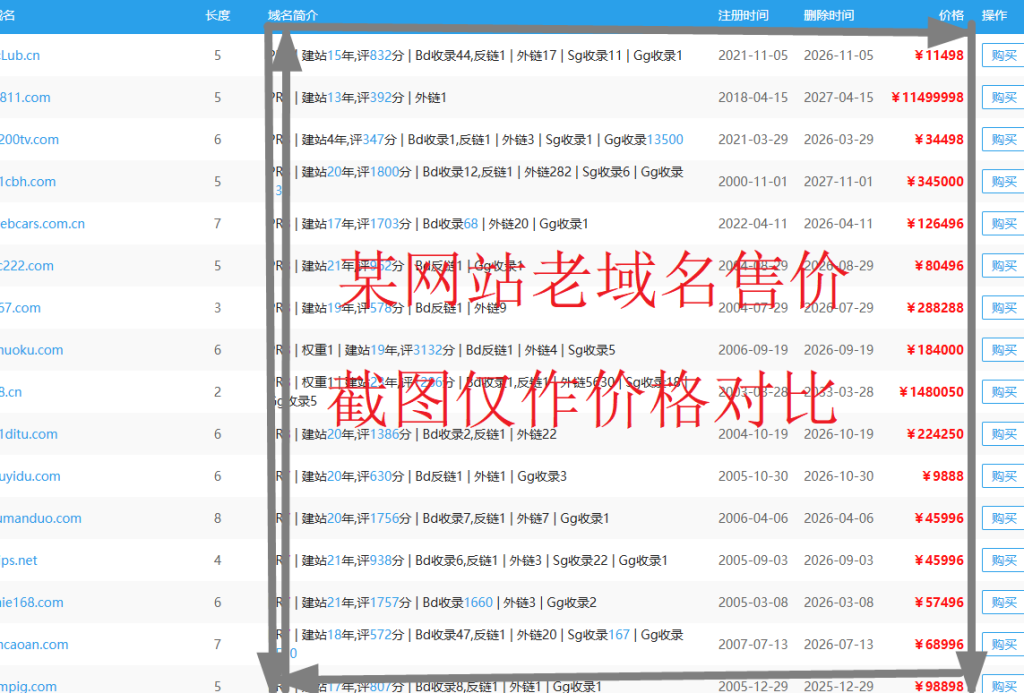Open the nie168.com domain link
This screenshot has width=1024, height=693.
coord(32,602)
